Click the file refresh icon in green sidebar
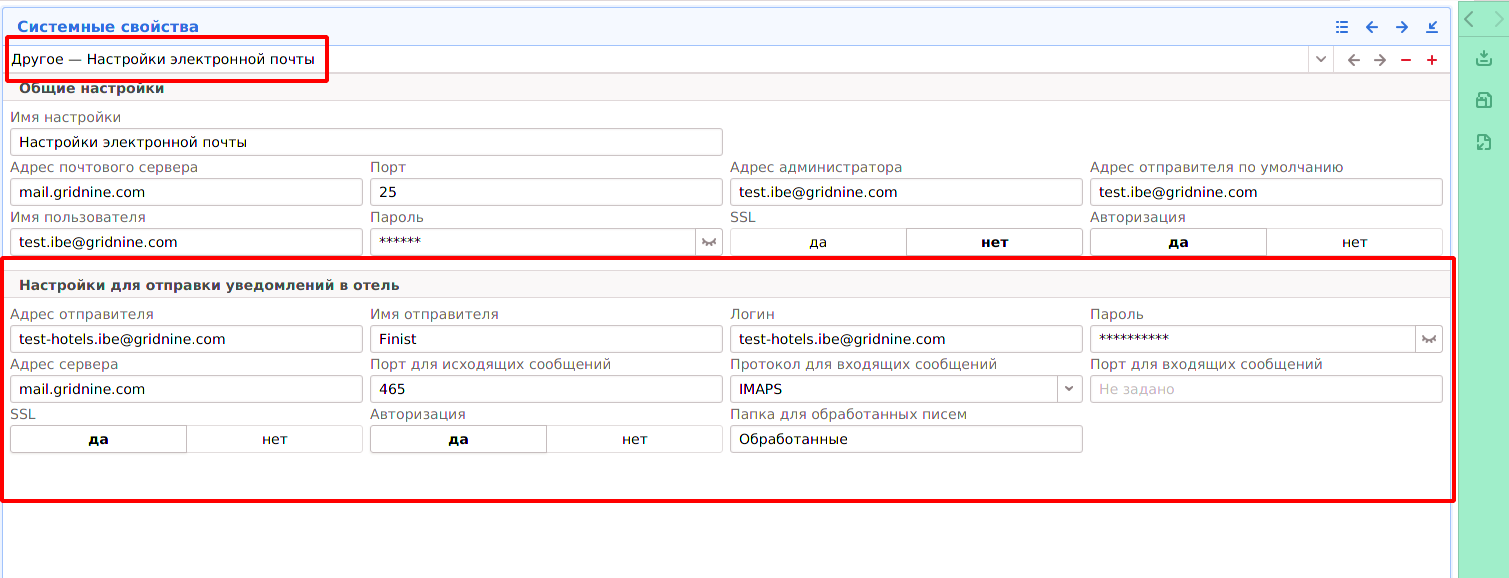 1484,143
